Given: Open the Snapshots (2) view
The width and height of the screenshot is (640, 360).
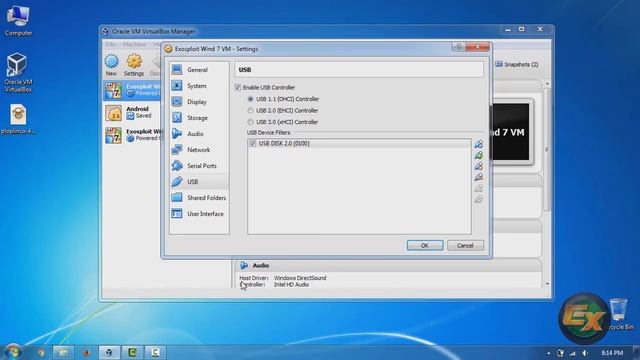Looking at the screenshot, I should 517,64.
